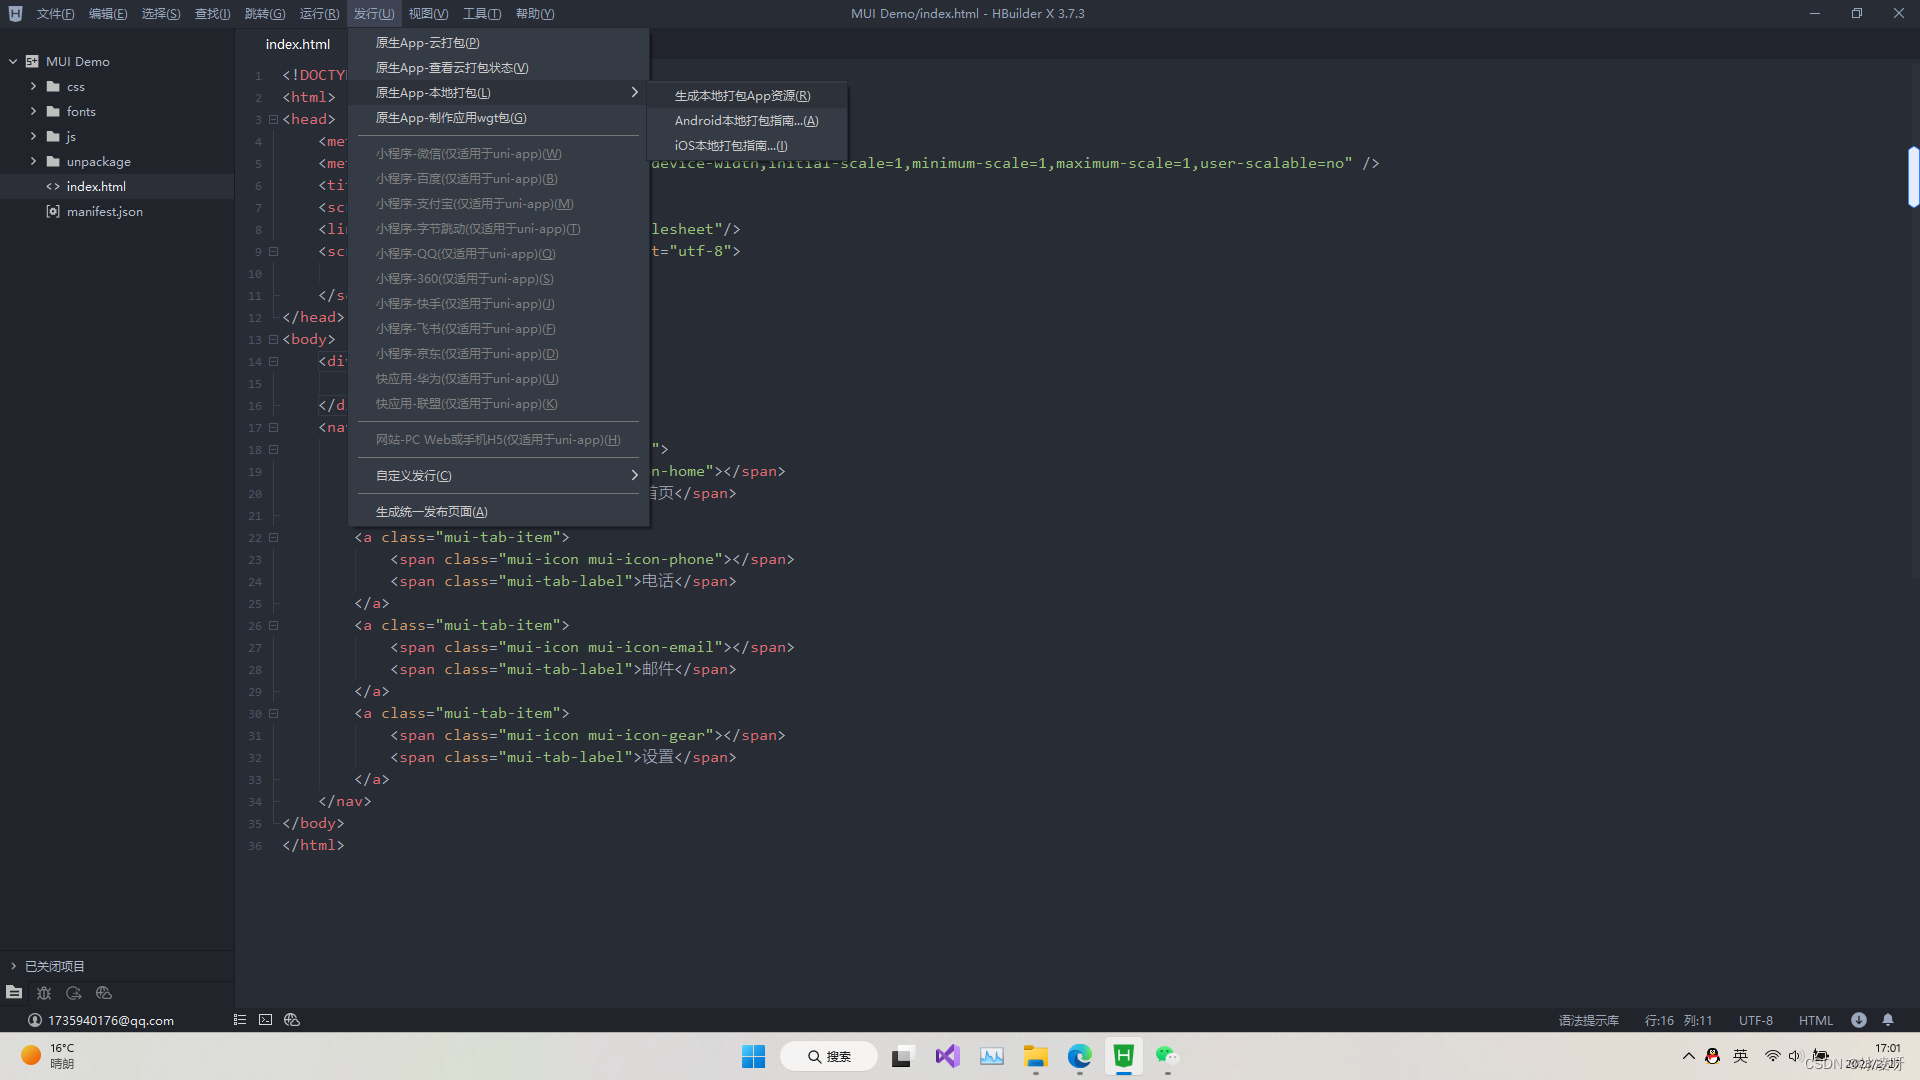Open the debug bug icon panel
Screen dimensions: 1920x1080
pos(44,993)
